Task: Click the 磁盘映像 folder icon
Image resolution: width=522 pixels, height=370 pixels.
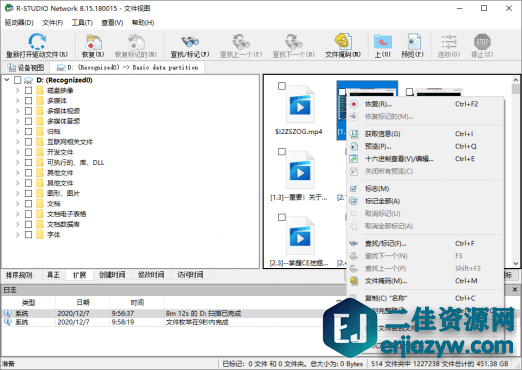Action: point(40,90)
